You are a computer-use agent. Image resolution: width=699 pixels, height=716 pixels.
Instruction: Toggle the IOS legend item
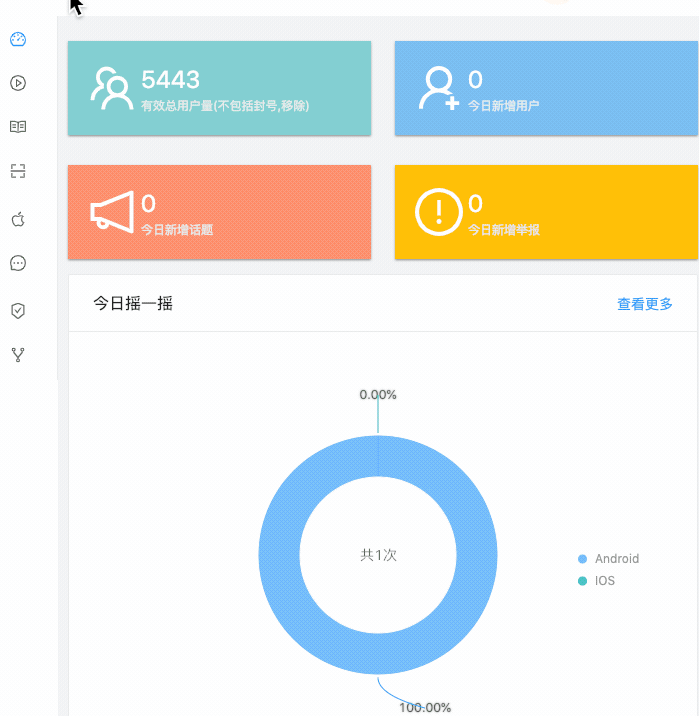click(x=596, y=581)
